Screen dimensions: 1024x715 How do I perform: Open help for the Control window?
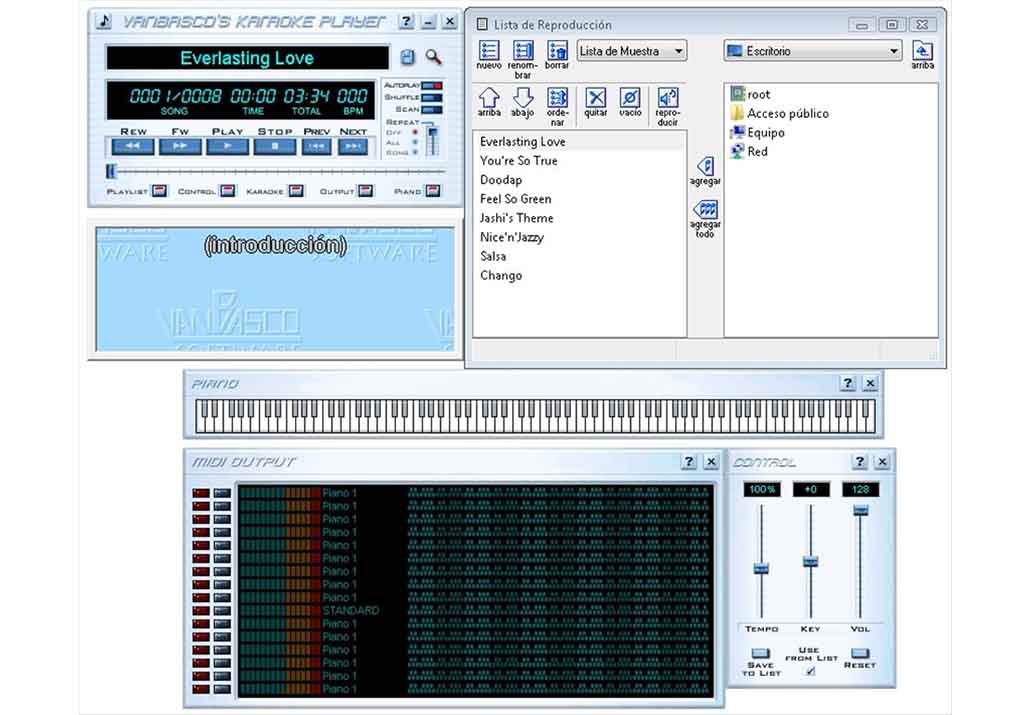coord(860,462)
